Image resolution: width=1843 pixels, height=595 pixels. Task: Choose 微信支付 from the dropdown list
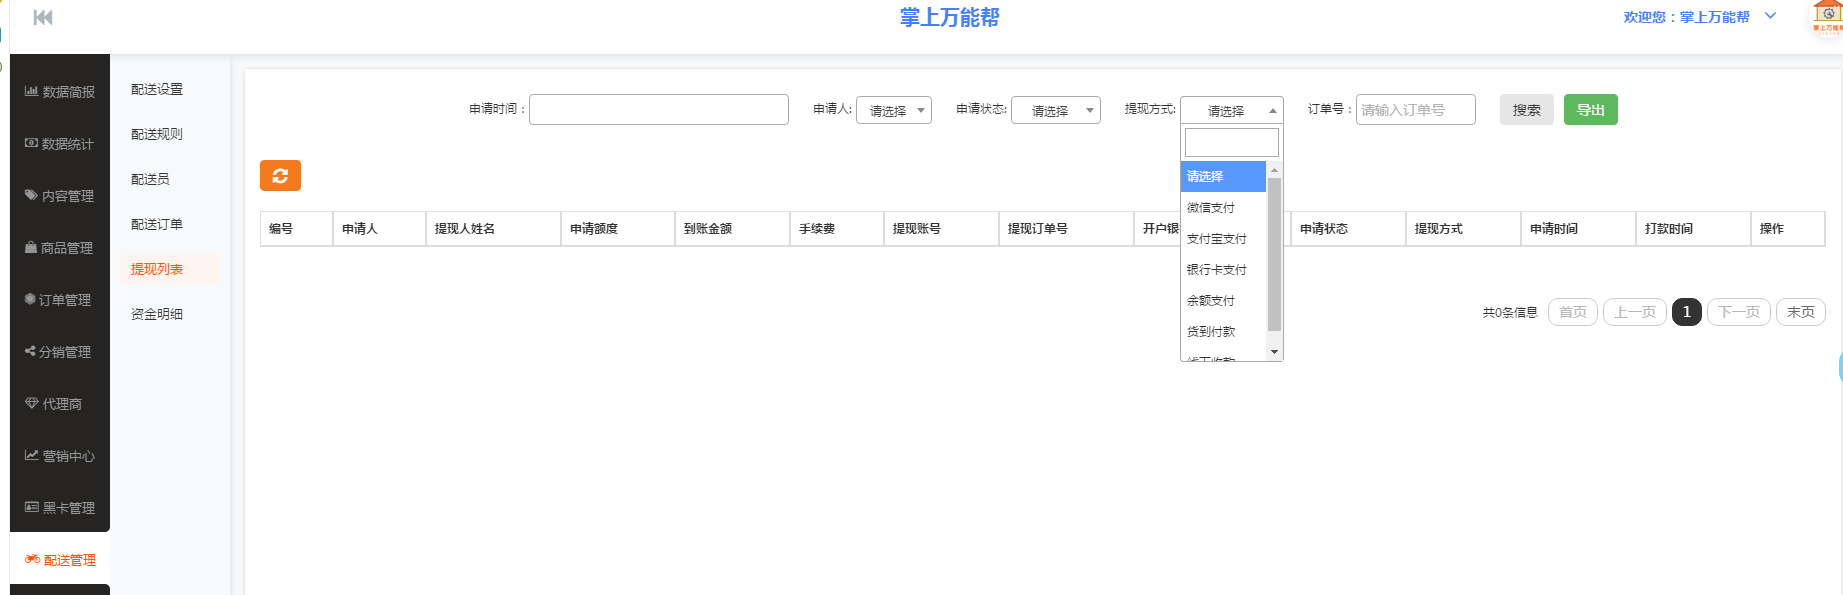point(1211,208)
